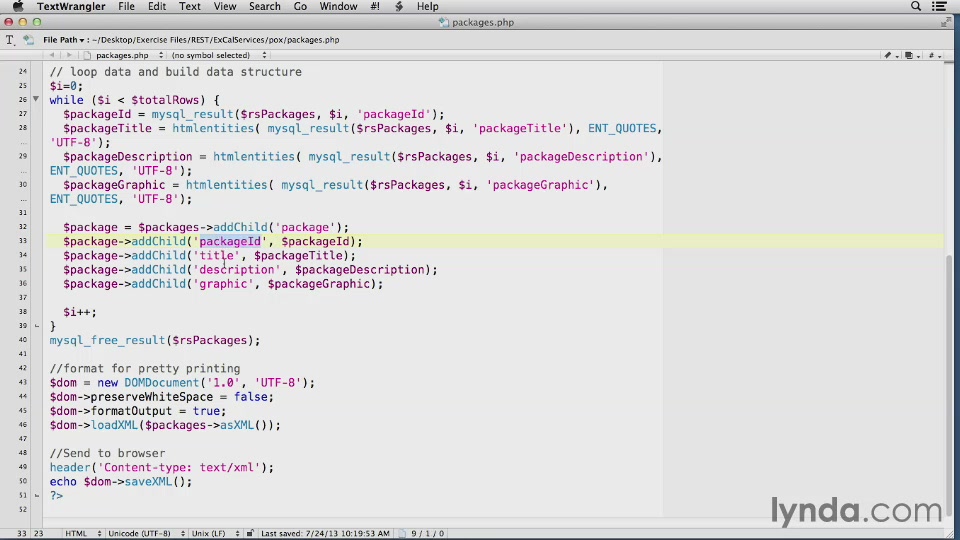Image resolution: width=960 pixels, height=540 pixels.
Task: Toggle the file lock icon in status bar
Action: click(250, 533)
